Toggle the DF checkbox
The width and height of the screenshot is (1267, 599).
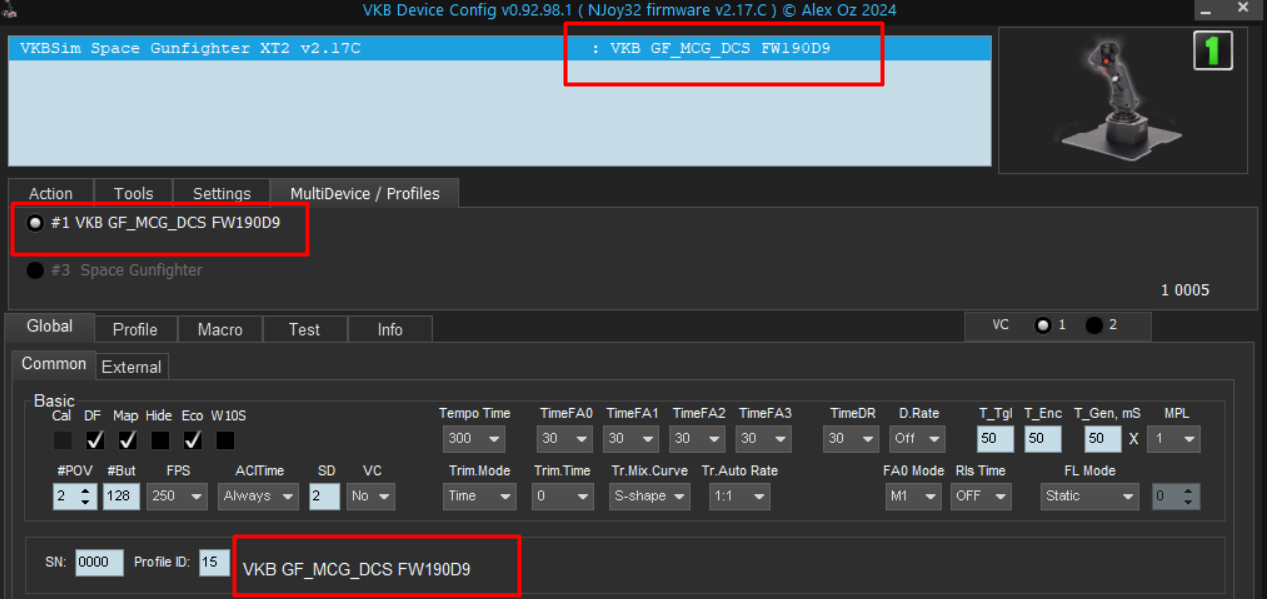click(x=95, y=439)
